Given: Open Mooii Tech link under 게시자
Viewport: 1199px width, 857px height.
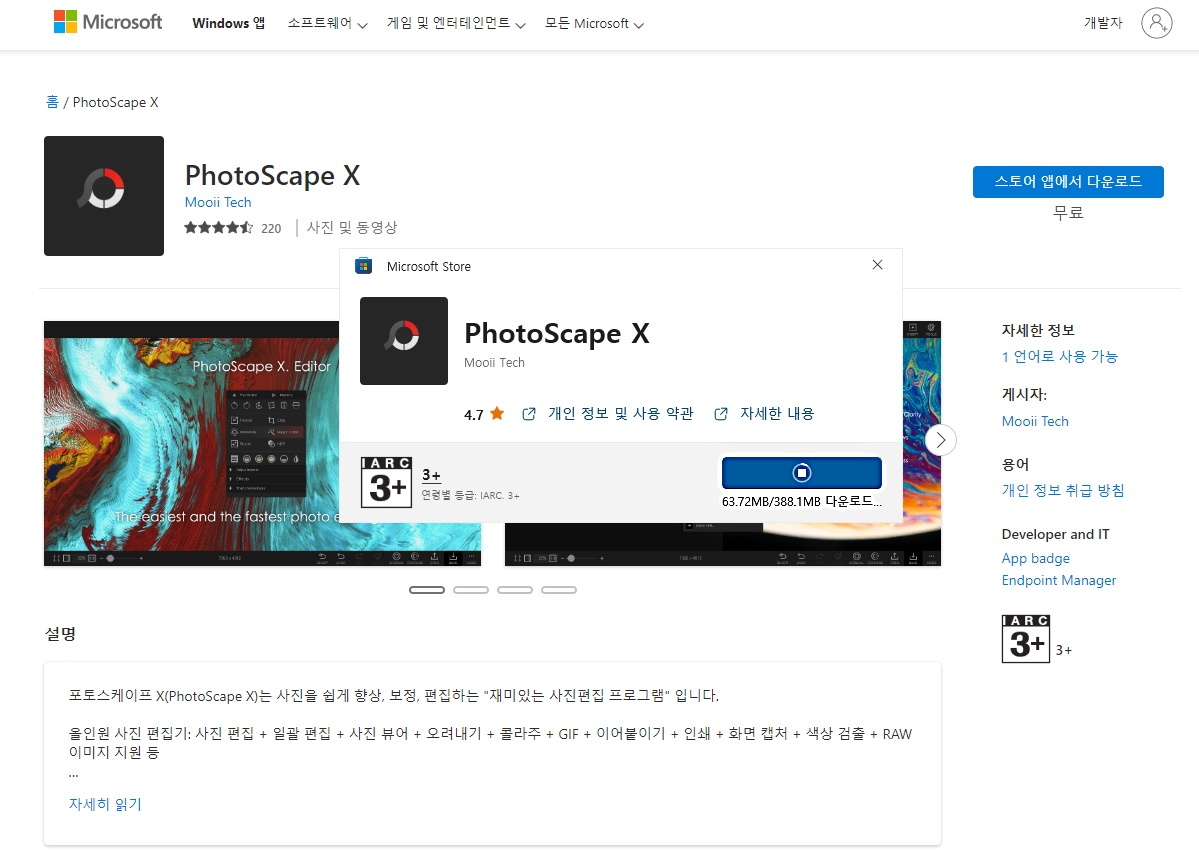Looking at the screenshot, I should [1035, 421].
